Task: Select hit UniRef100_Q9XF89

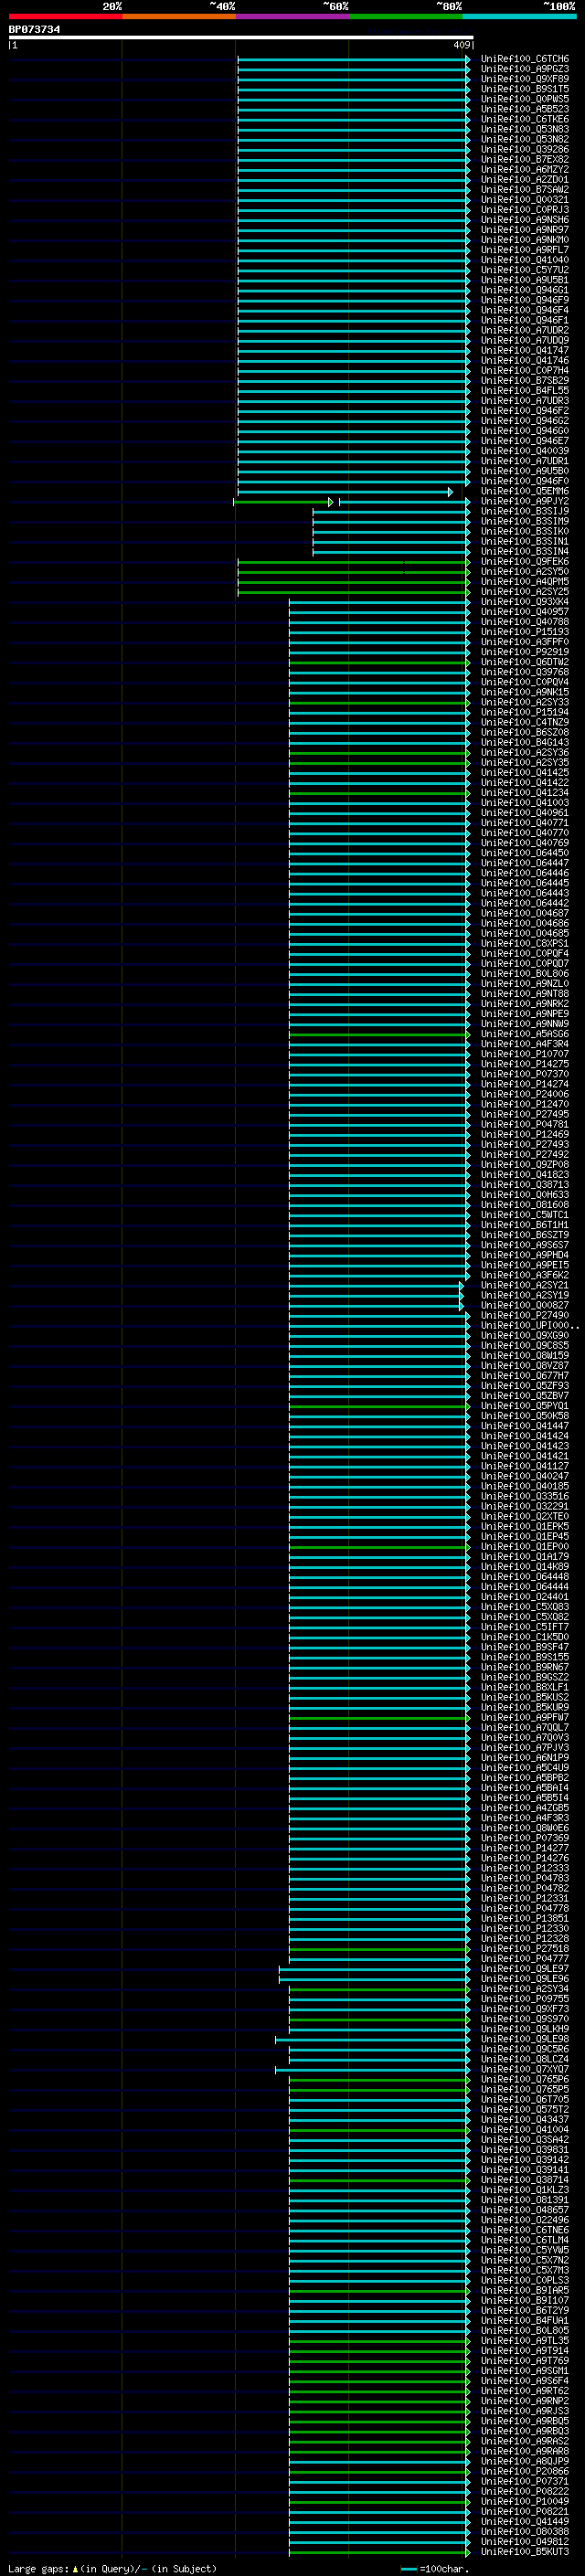Action: point(525,80)
